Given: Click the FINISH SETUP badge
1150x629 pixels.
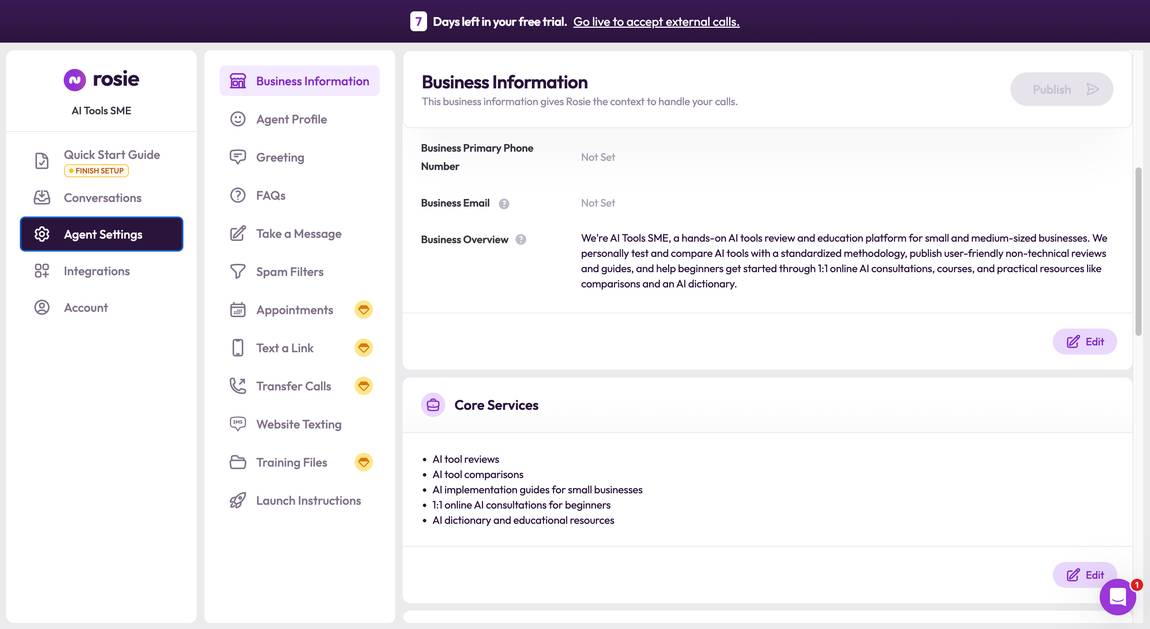Looking at the screenshot, I should point(96,171).
